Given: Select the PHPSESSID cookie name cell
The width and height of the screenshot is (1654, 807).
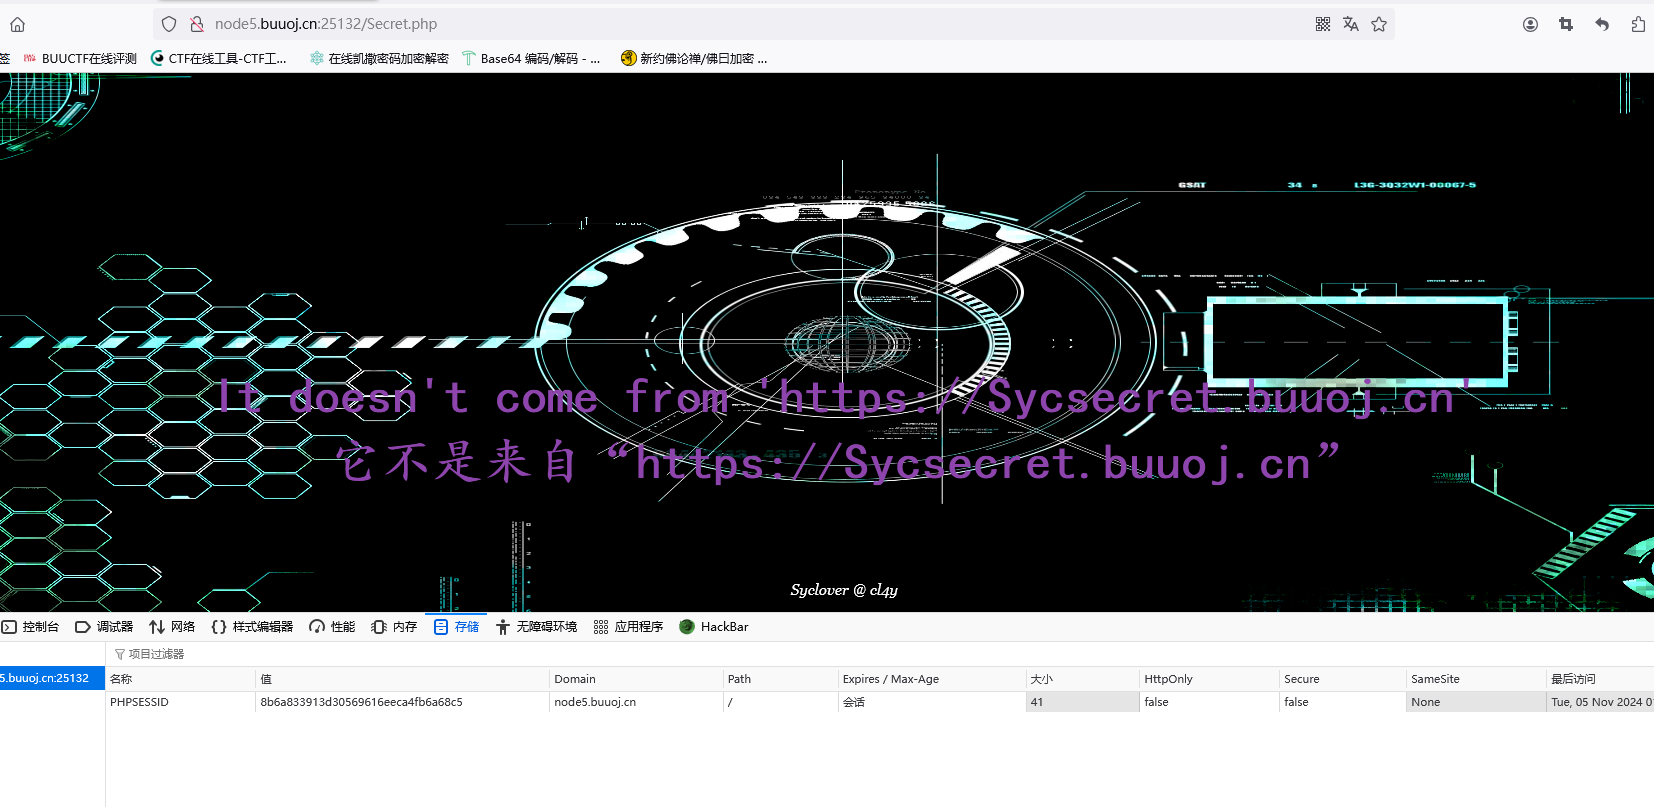Looking at the screenshot, I should point(180,702).
